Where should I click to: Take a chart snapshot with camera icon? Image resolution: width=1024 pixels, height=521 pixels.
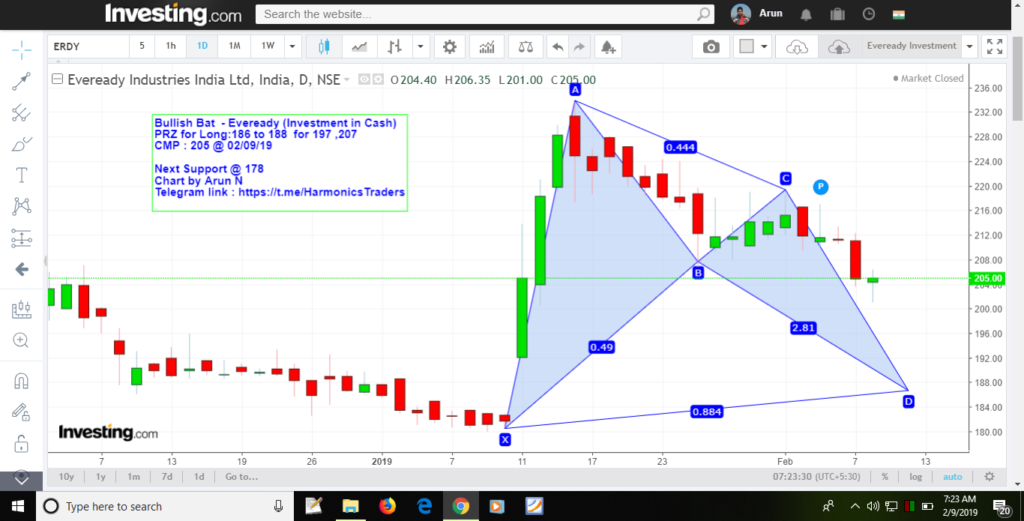tap(711, 47)
